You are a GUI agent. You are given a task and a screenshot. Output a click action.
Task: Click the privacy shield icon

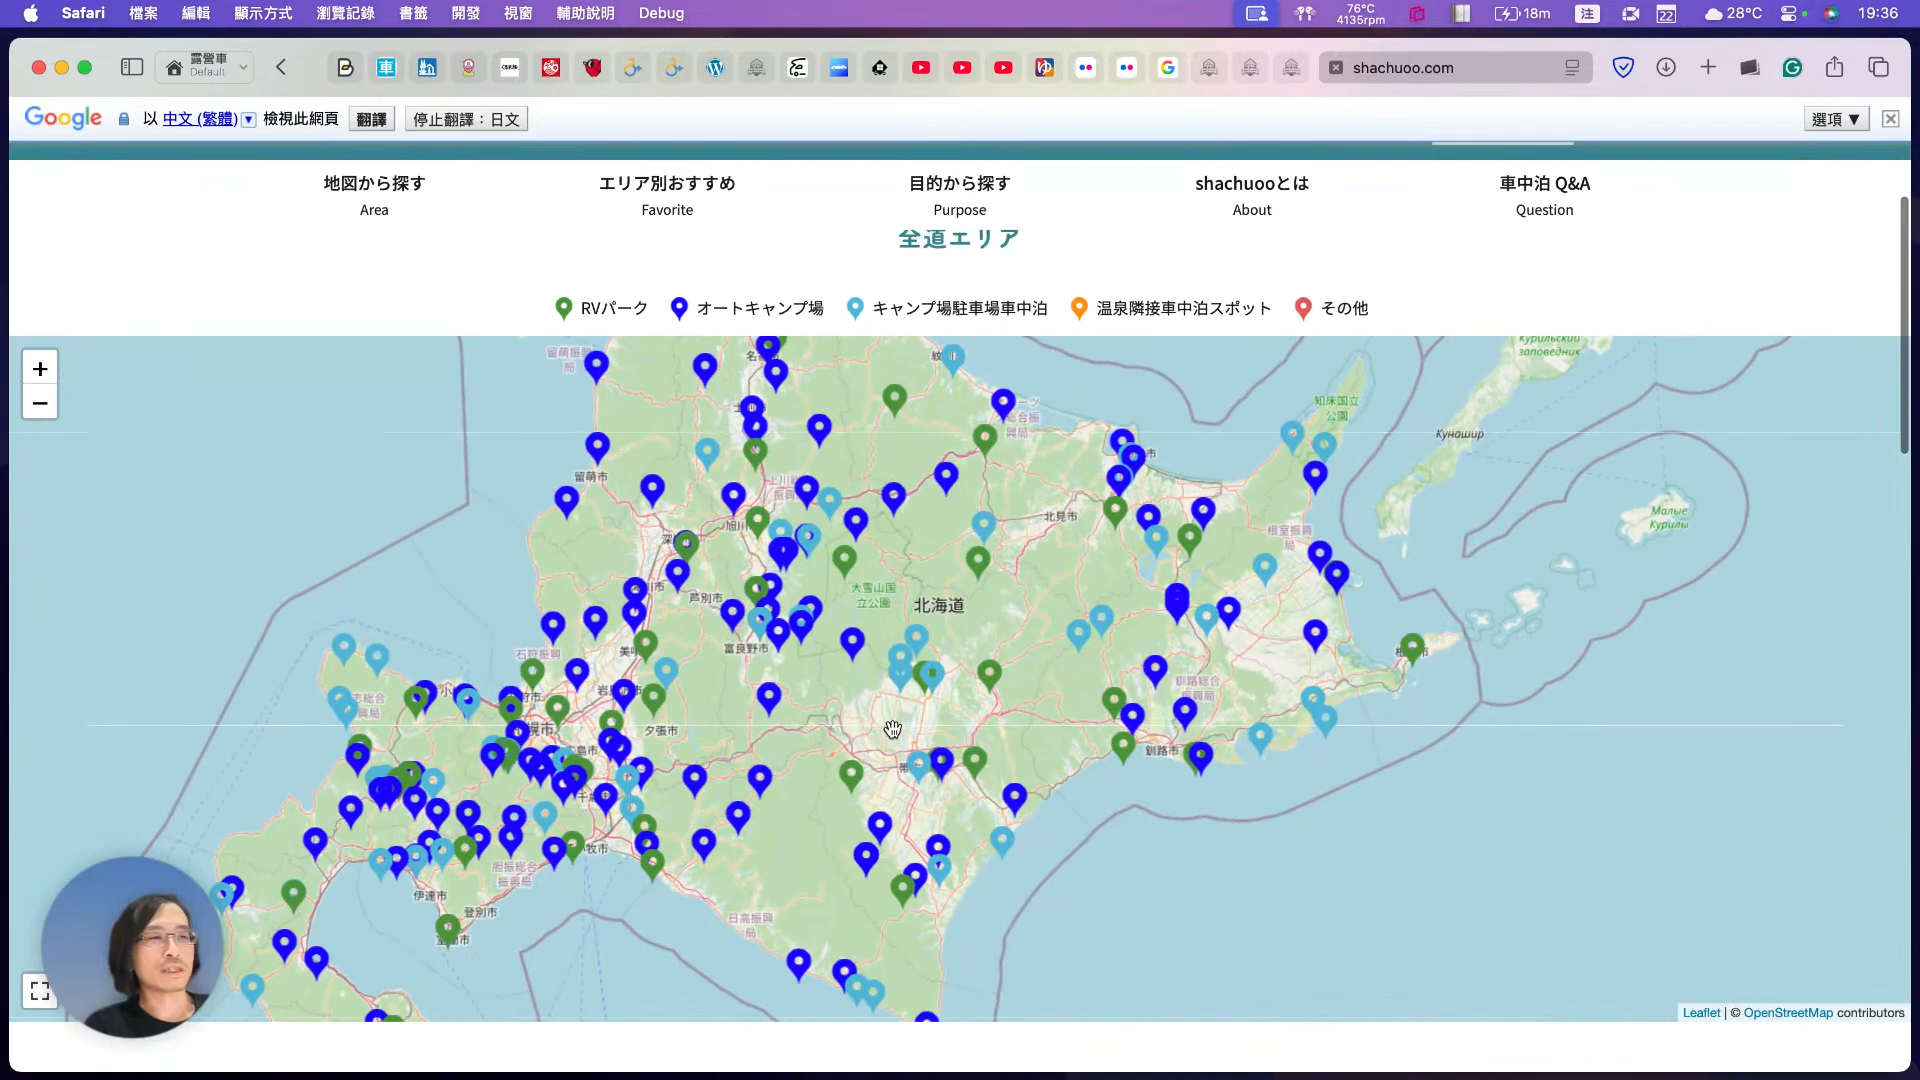coord(1623,67)
